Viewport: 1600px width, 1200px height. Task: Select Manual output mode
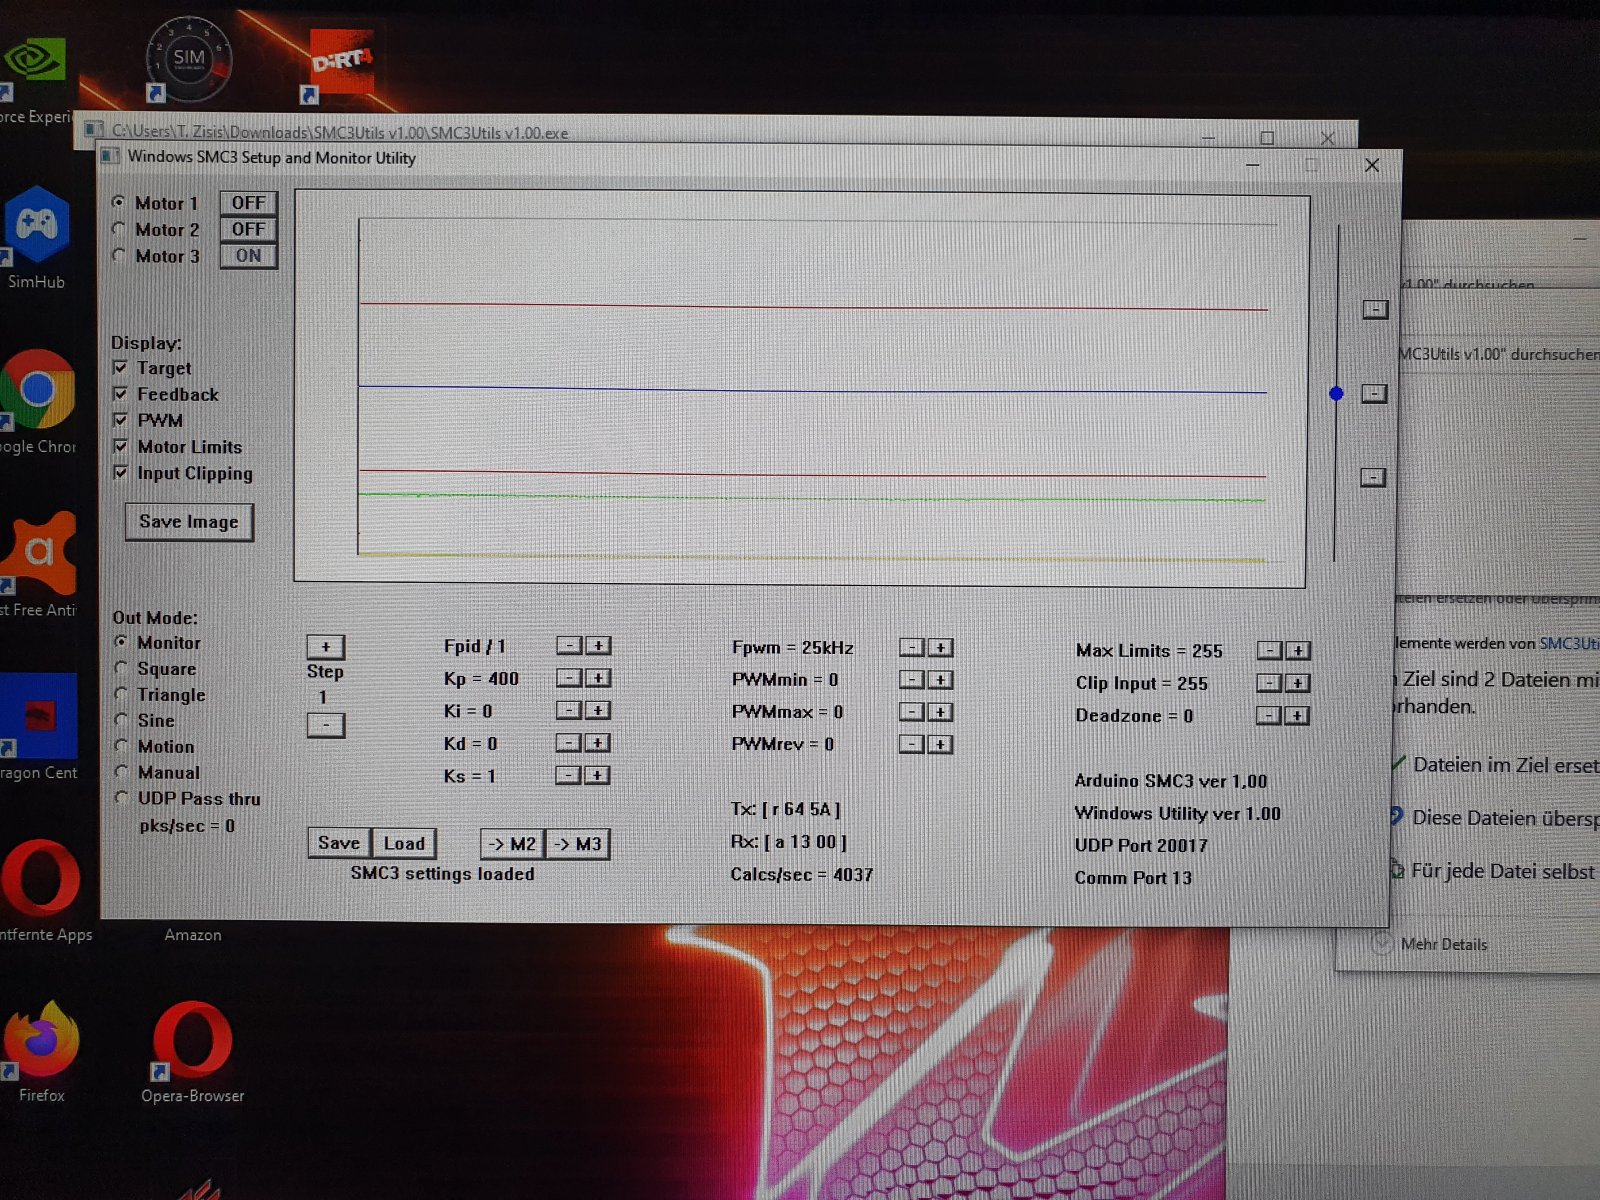[x=121, y=772]
